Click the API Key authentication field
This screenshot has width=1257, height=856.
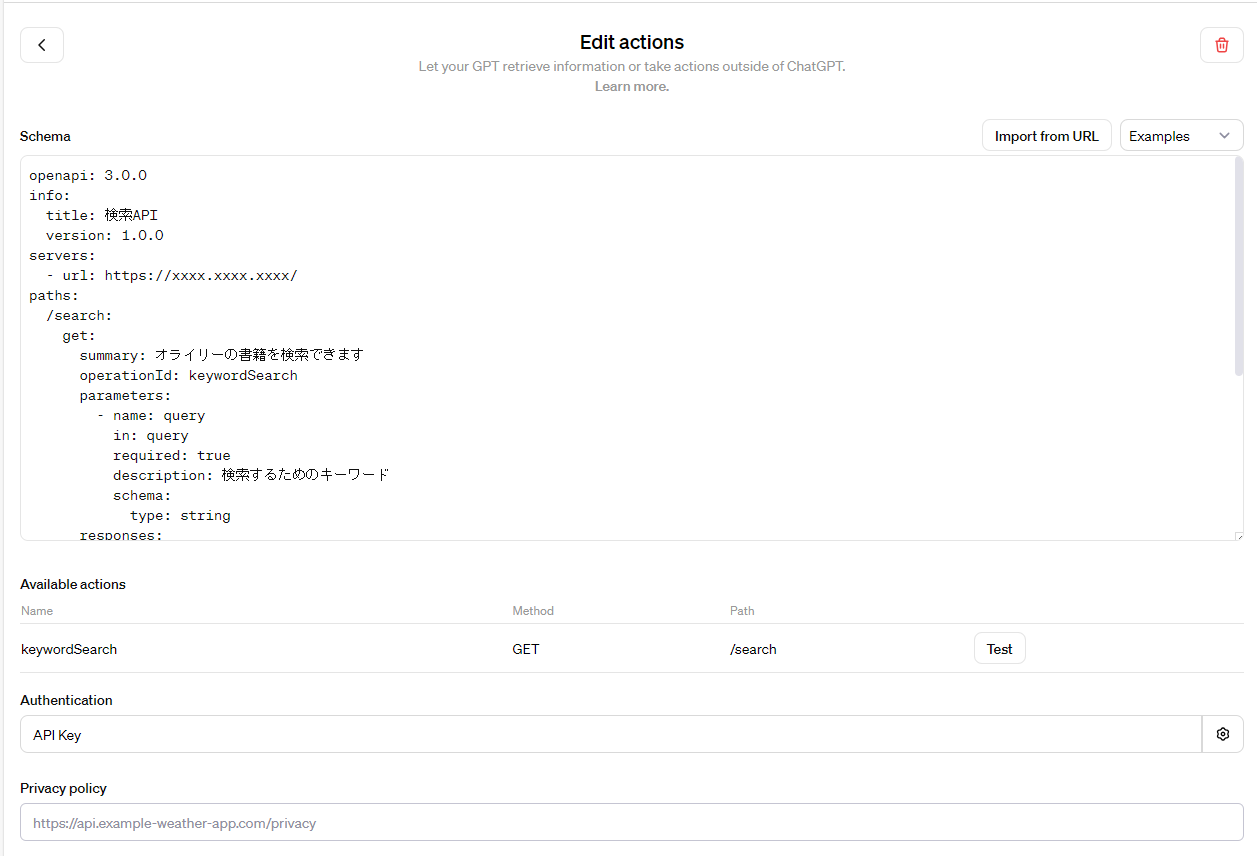click(x=610, y=734)
